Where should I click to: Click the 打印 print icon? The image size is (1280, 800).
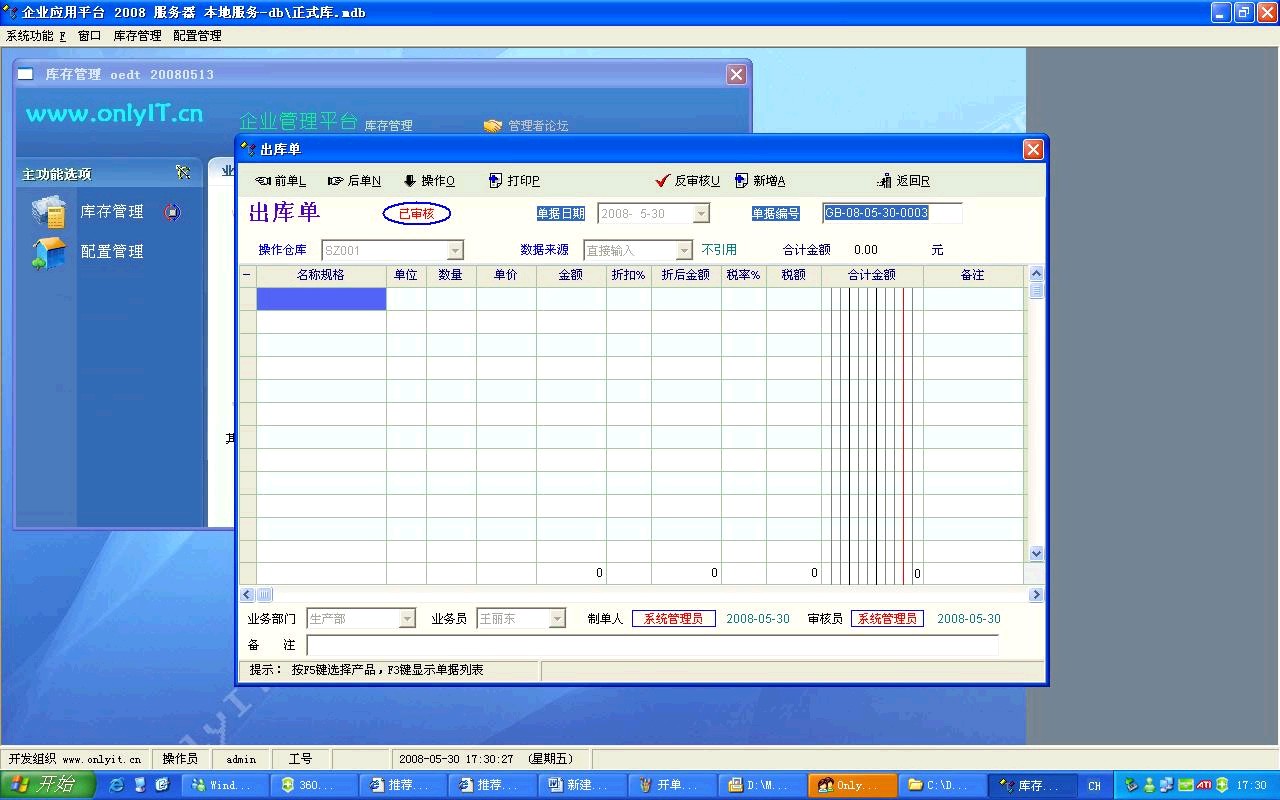click(x=495, y=181)
